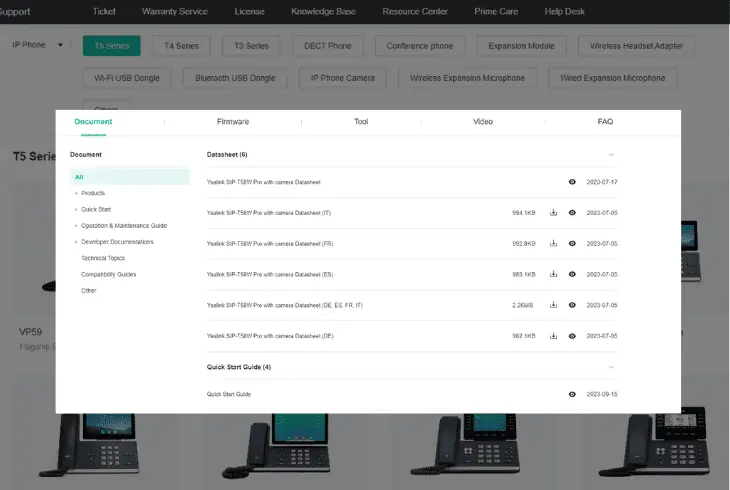Select the Wi-Fi USB Dongle category
730x490 pixels.
click(127, 78)
